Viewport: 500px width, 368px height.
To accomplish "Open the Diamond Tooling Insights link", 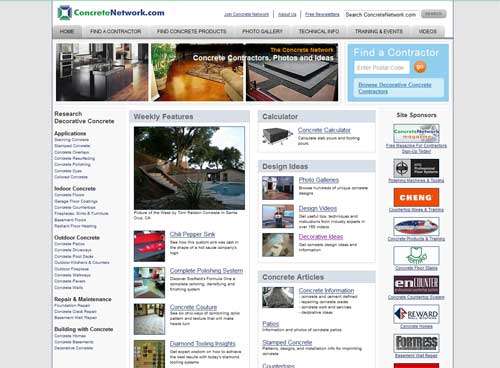I will pos(203,344).
